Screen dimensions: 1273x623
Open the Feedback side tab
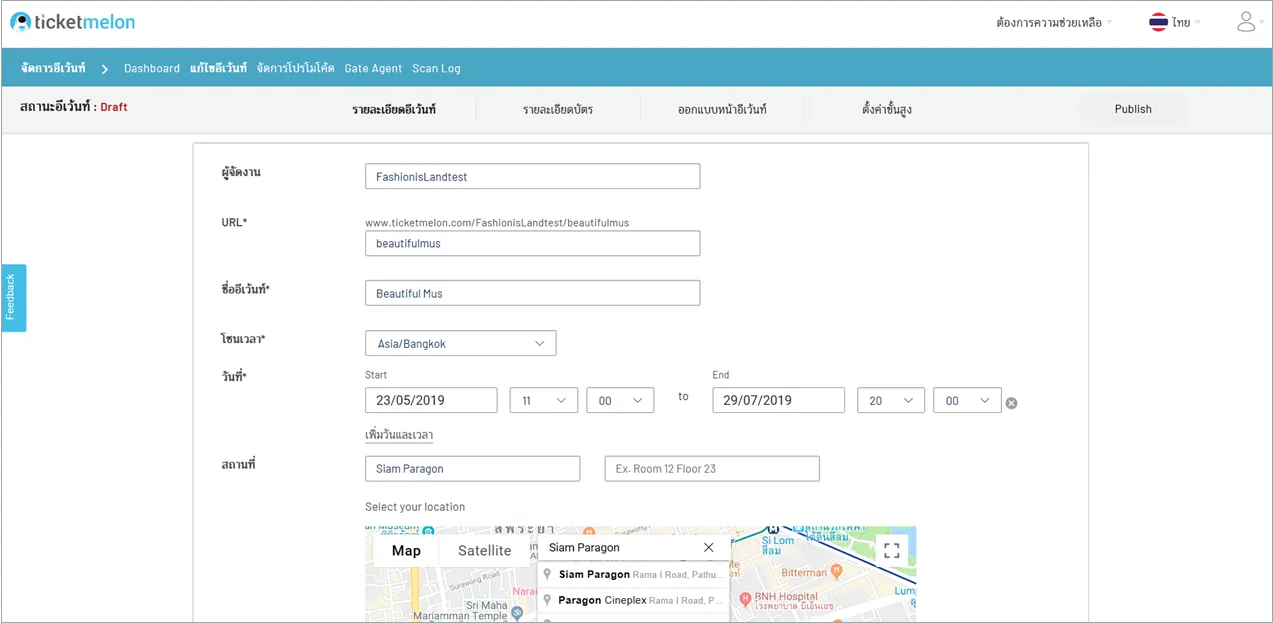click(13, 298)
